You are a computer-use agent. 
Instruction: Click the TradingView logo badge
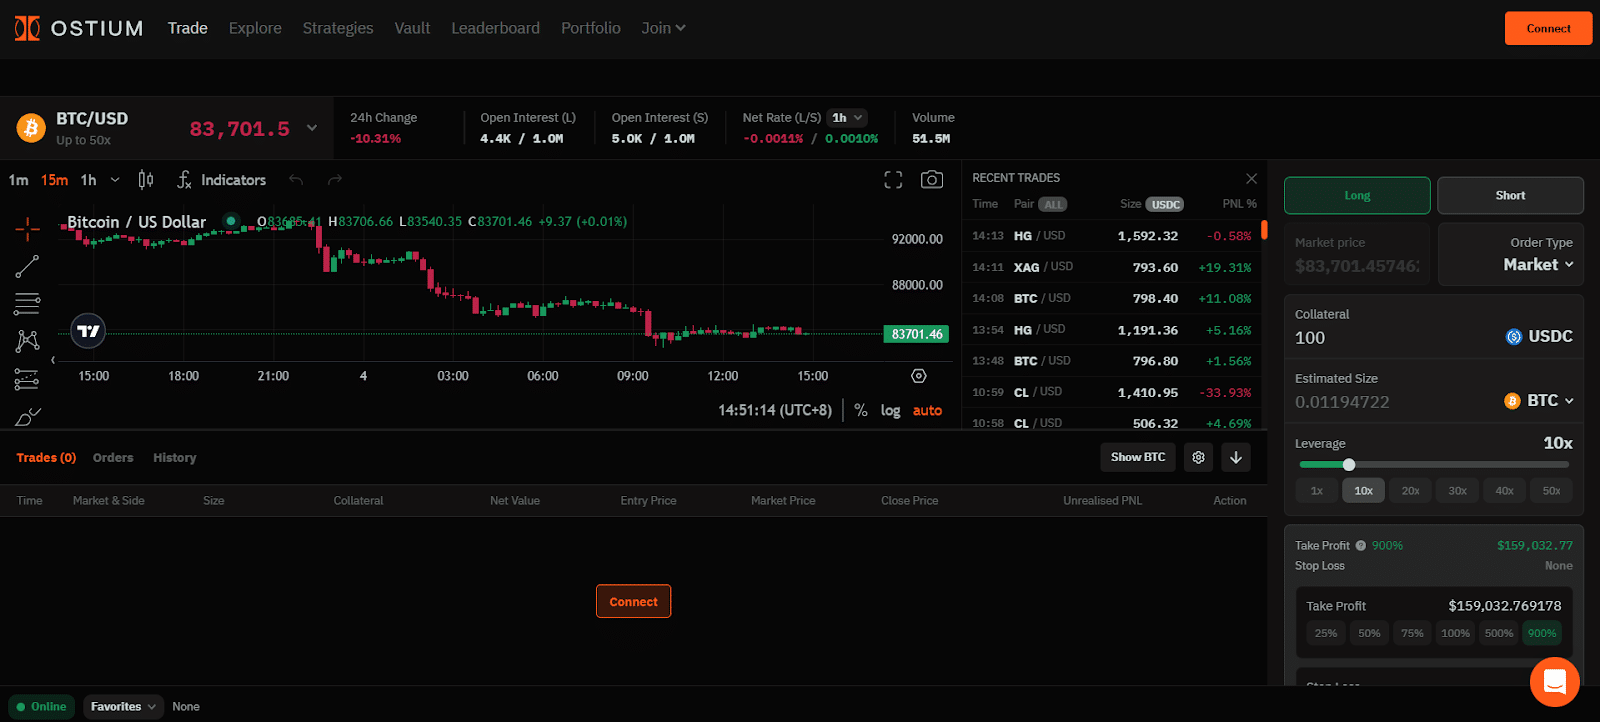click(x=89, y=331)
